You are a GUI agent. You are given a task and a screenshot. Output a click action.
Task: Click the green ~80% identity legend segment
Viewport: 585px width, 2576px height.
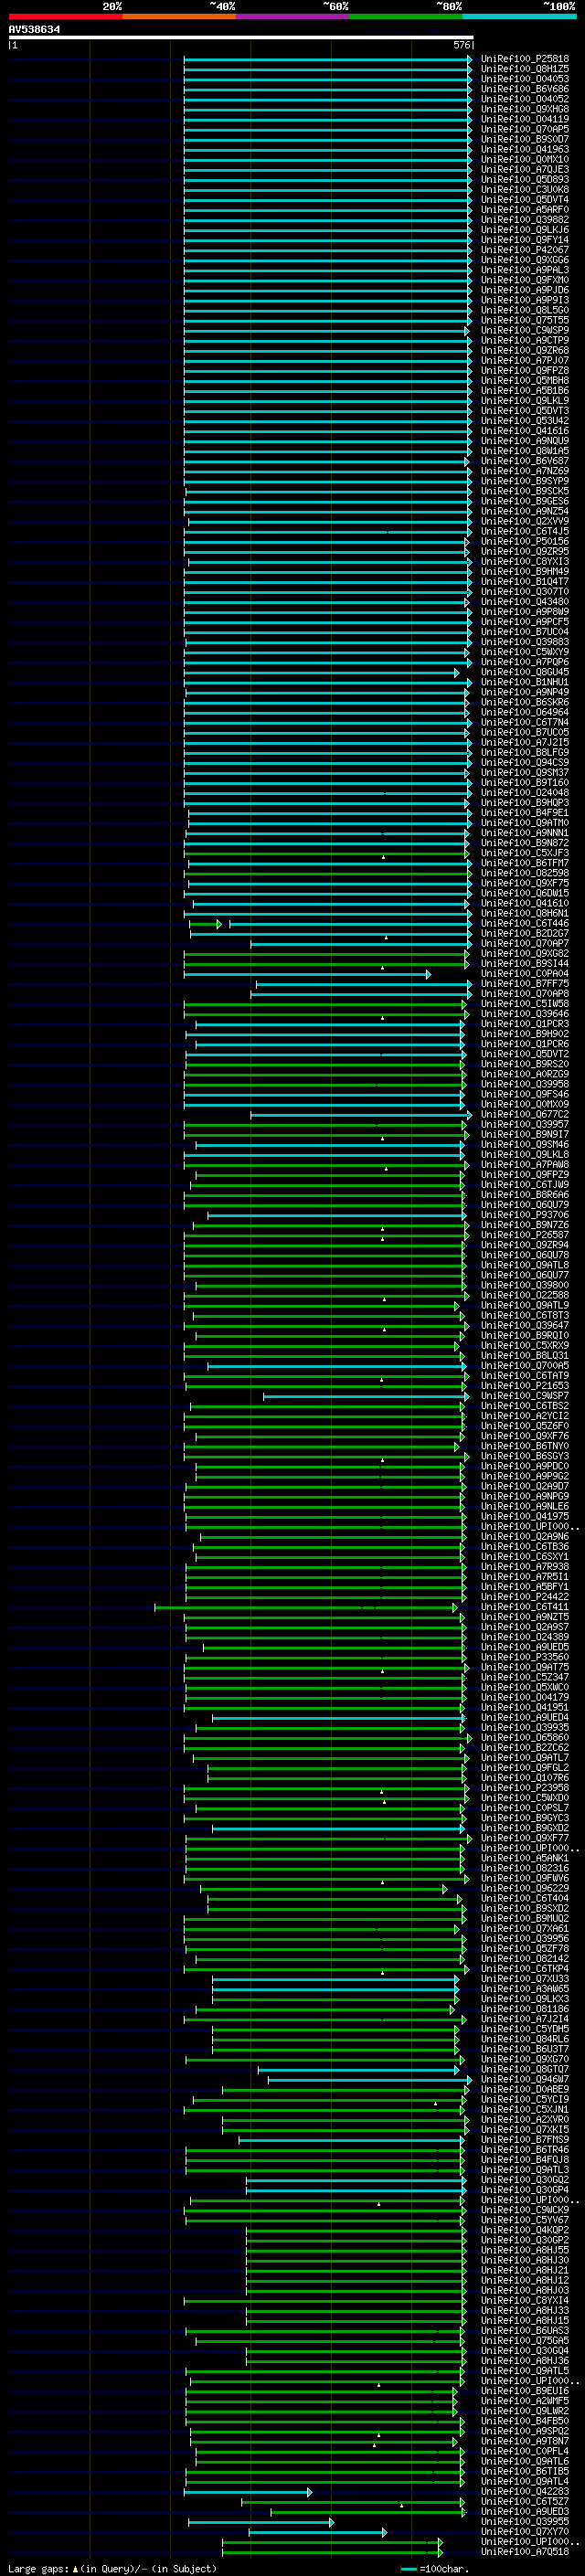[x=406, y=16]
